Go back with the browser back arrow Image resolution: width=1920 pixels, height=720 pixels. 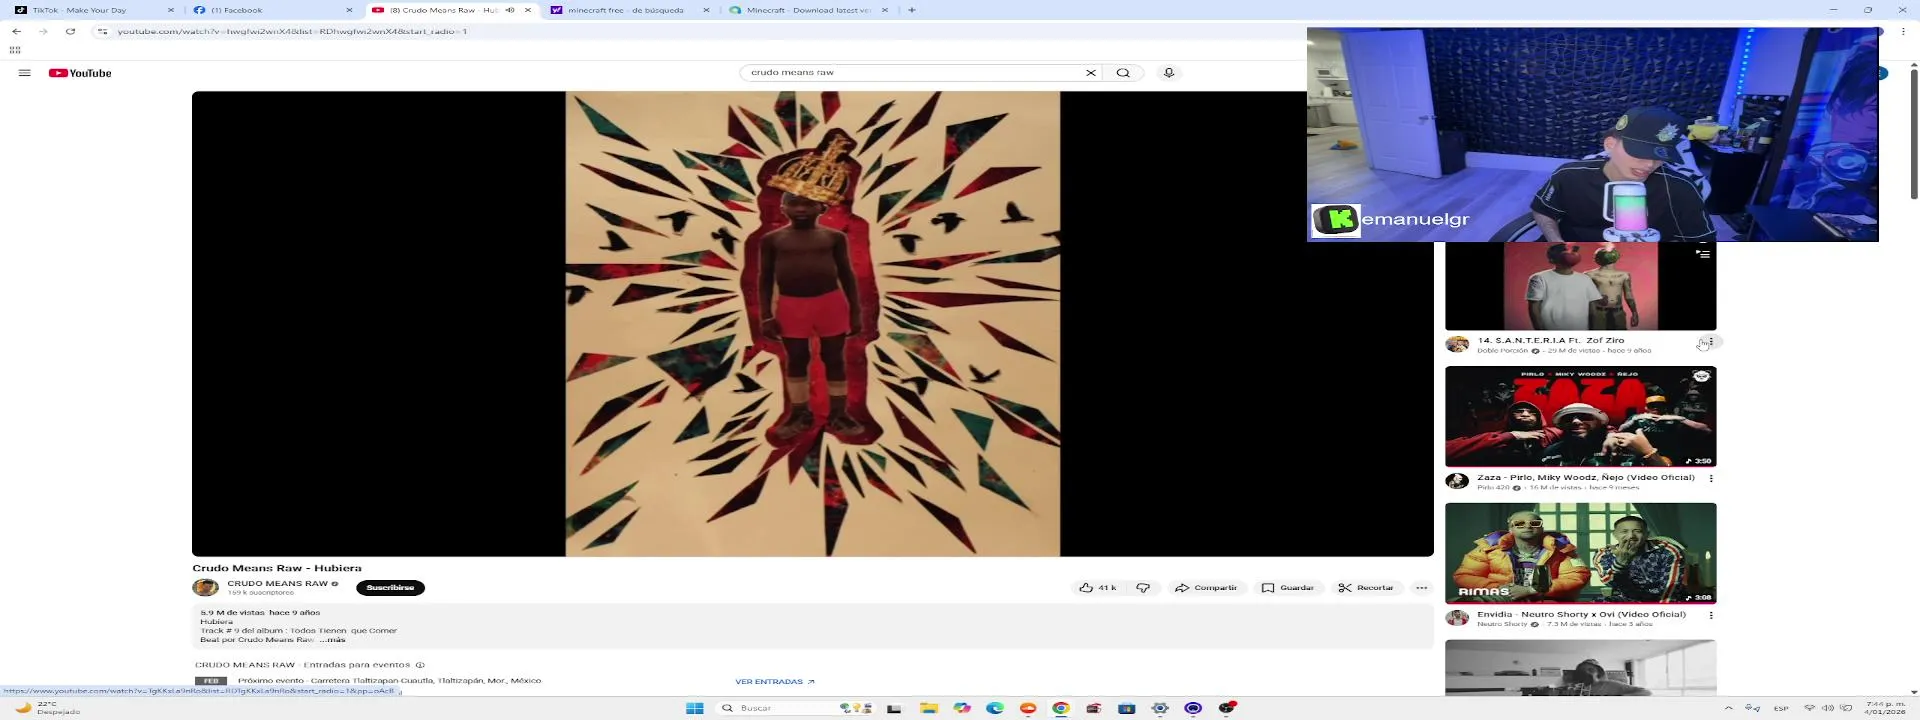[16, 31]
